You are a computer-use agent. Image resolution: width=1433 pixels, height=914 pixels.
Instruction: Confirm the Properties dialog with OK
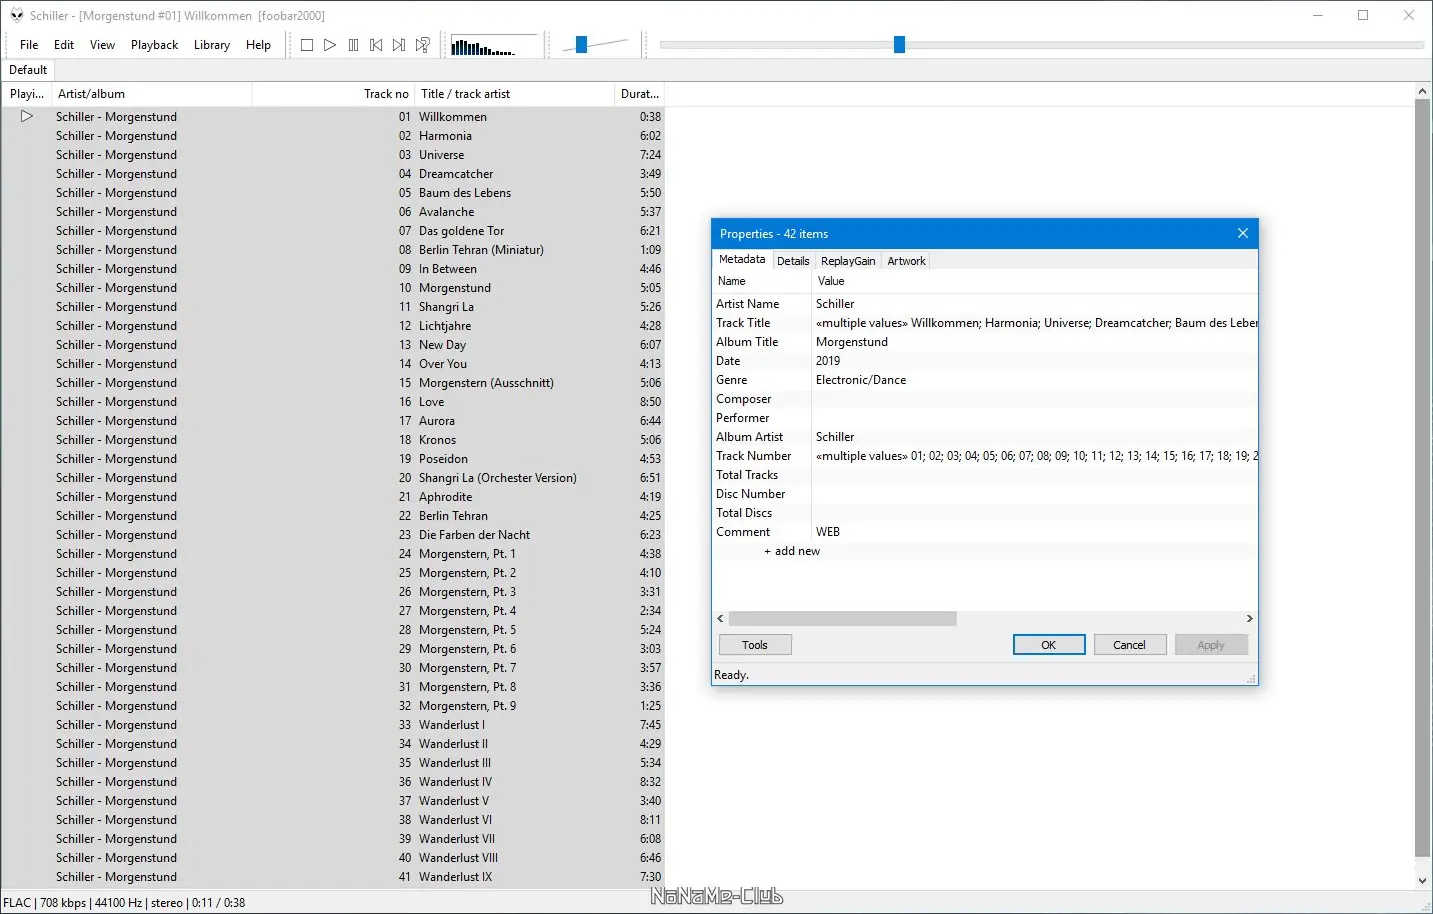point(1049,645)
